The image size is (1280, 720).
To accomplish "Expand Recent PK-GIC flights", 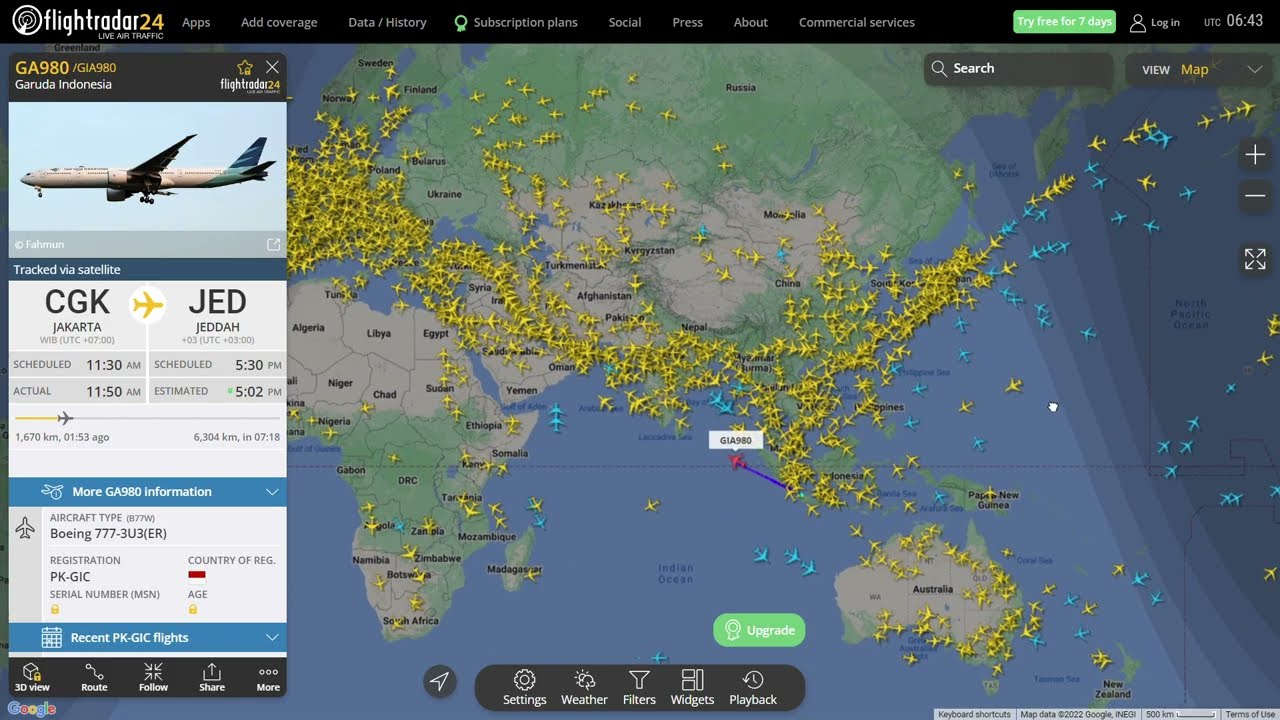I will tap(148, 637).
